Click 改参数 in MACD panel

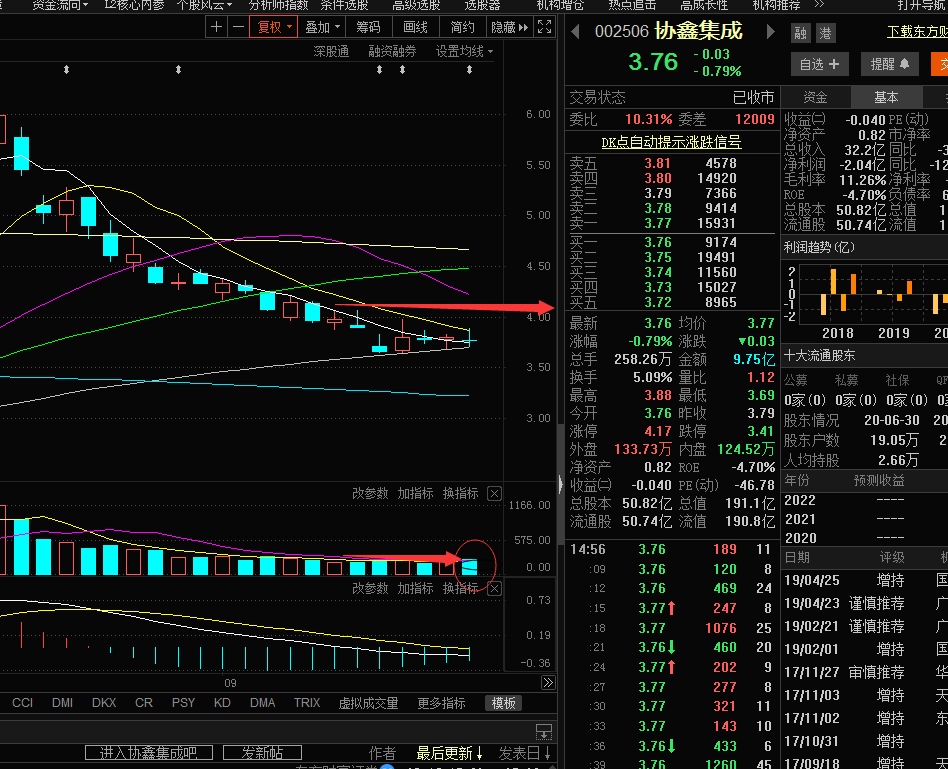point(370,588)
